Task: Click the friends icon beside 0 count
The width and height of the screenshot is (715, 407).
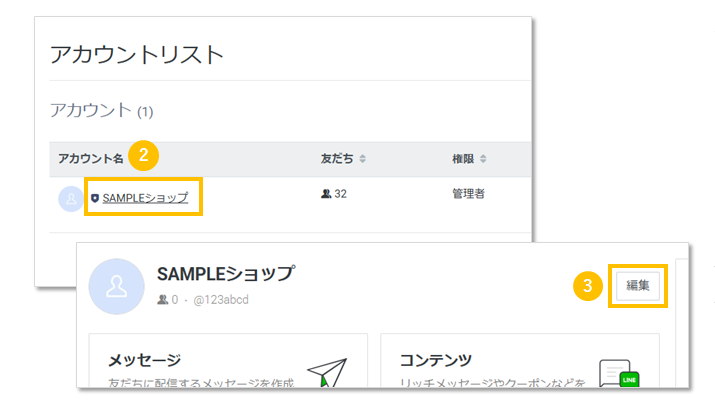Action: (x=162, y=299)
